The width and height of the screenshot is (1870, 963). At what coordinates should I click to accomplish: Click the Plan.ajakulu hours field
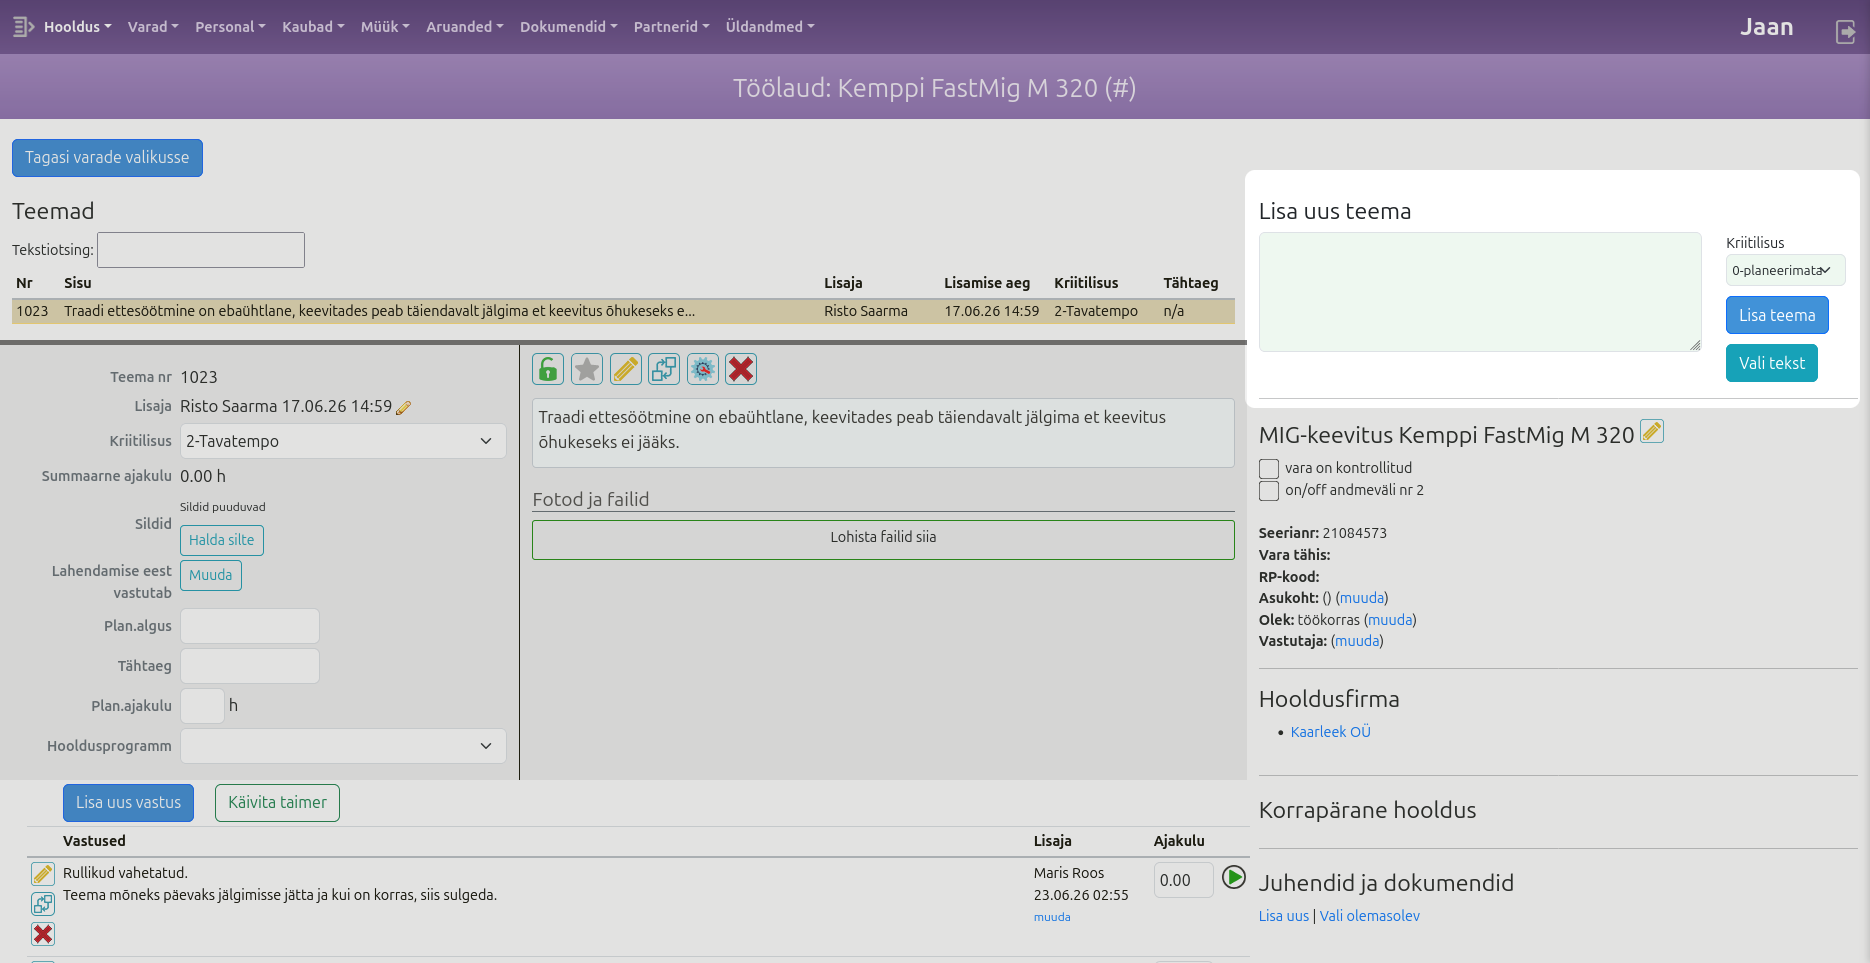pos(202,706)
